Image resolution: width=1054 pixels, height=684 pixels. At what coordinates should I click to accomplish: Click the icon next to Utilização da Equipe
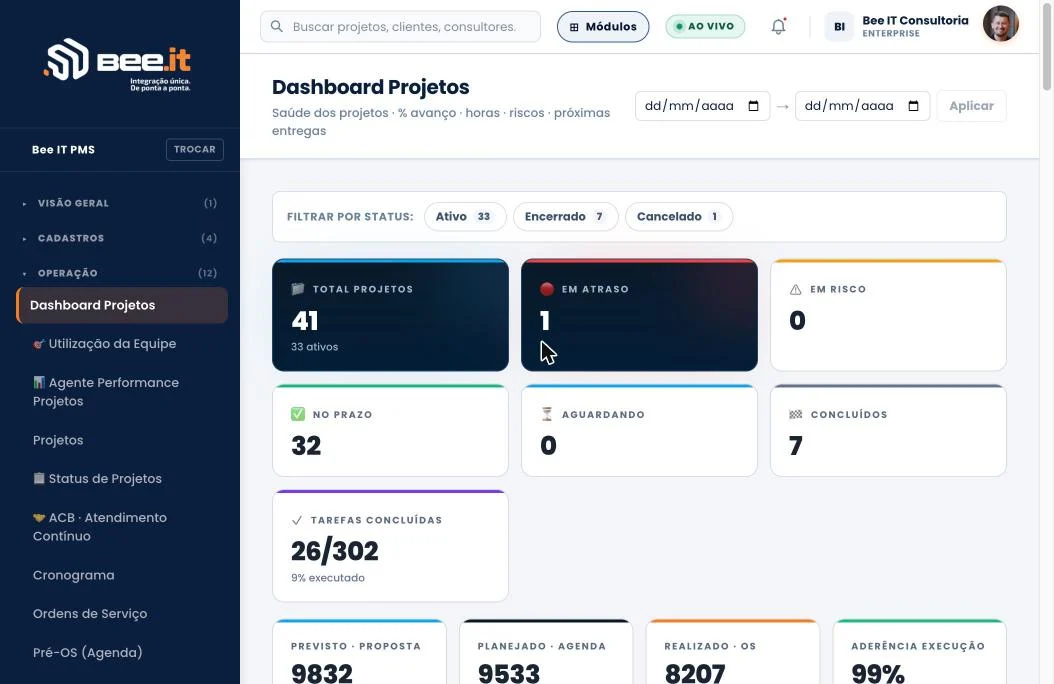click(38, 344)
